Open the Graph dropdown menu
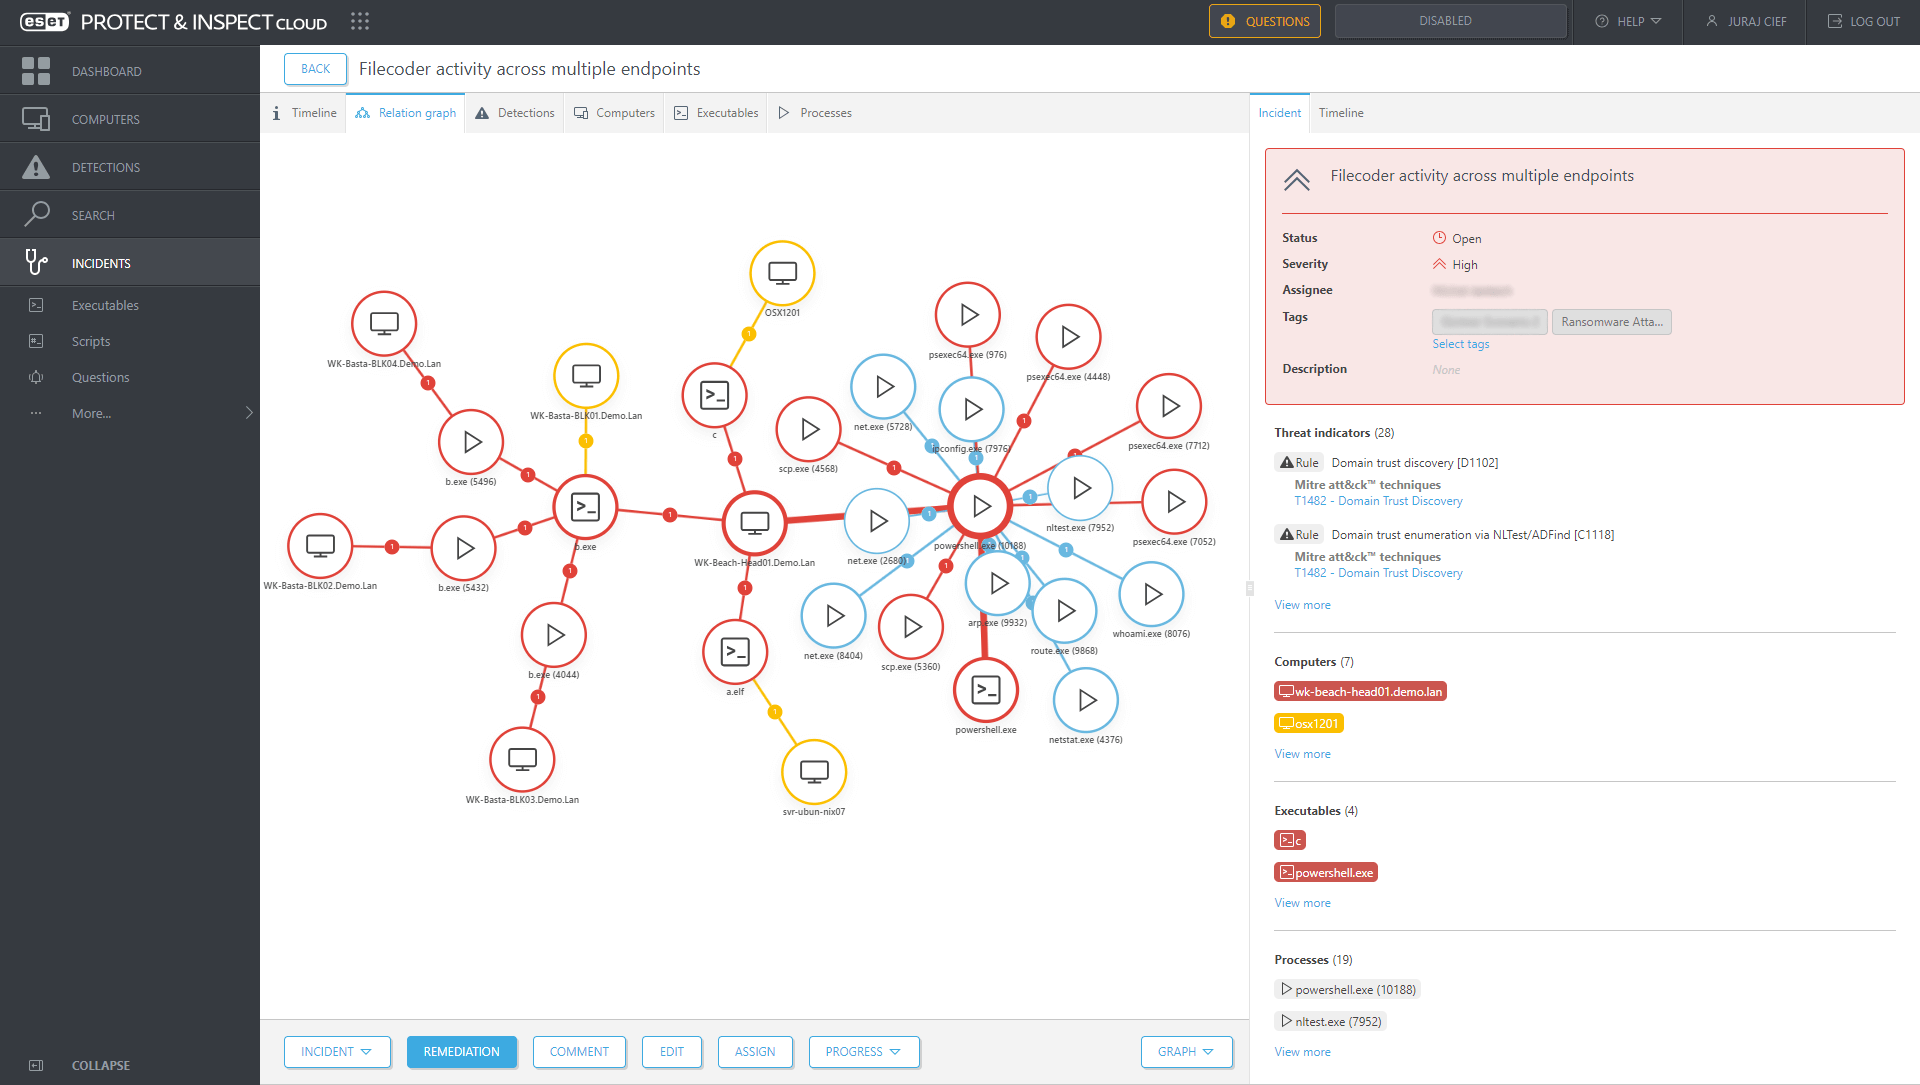Screen dimensions: 1920x1085 point(1186,1052)
